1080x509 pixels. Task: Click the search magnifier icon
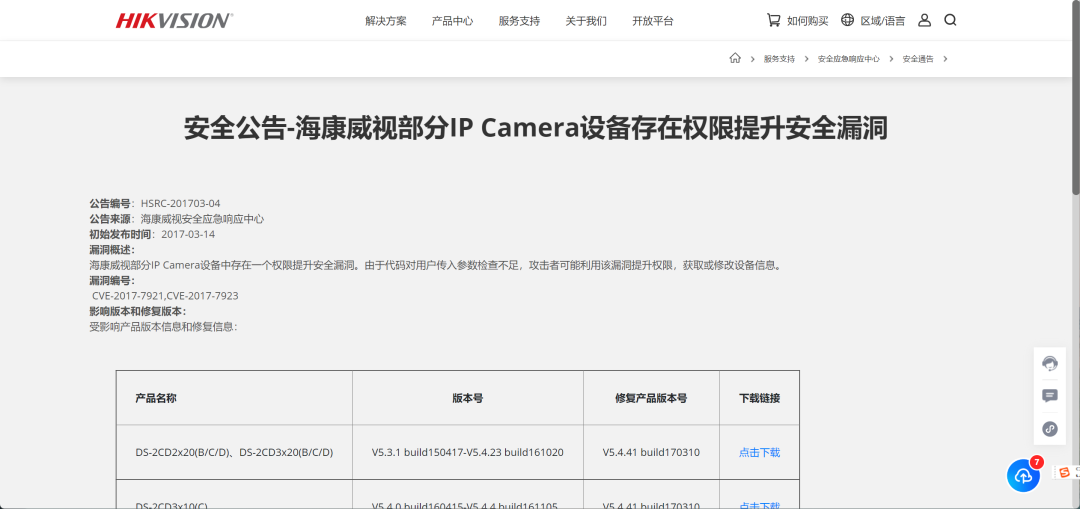click(x=950, y=20)
